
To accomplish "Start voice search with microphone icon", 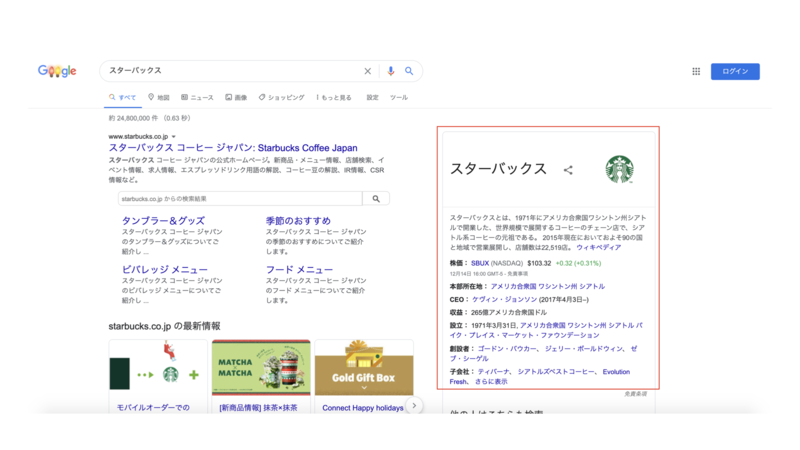I will [x=390, y=71].
